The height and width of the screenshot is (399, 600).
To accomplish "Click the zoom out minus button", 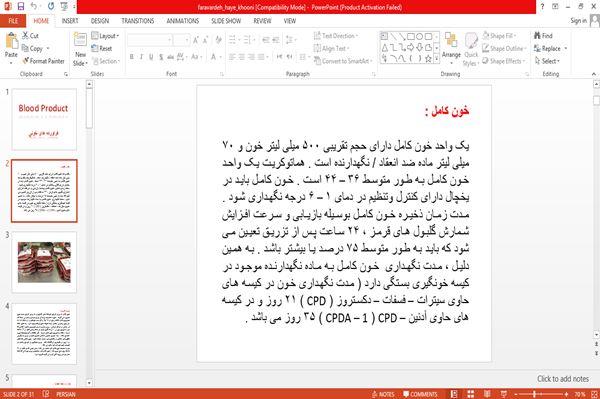I will click(515, 394).
